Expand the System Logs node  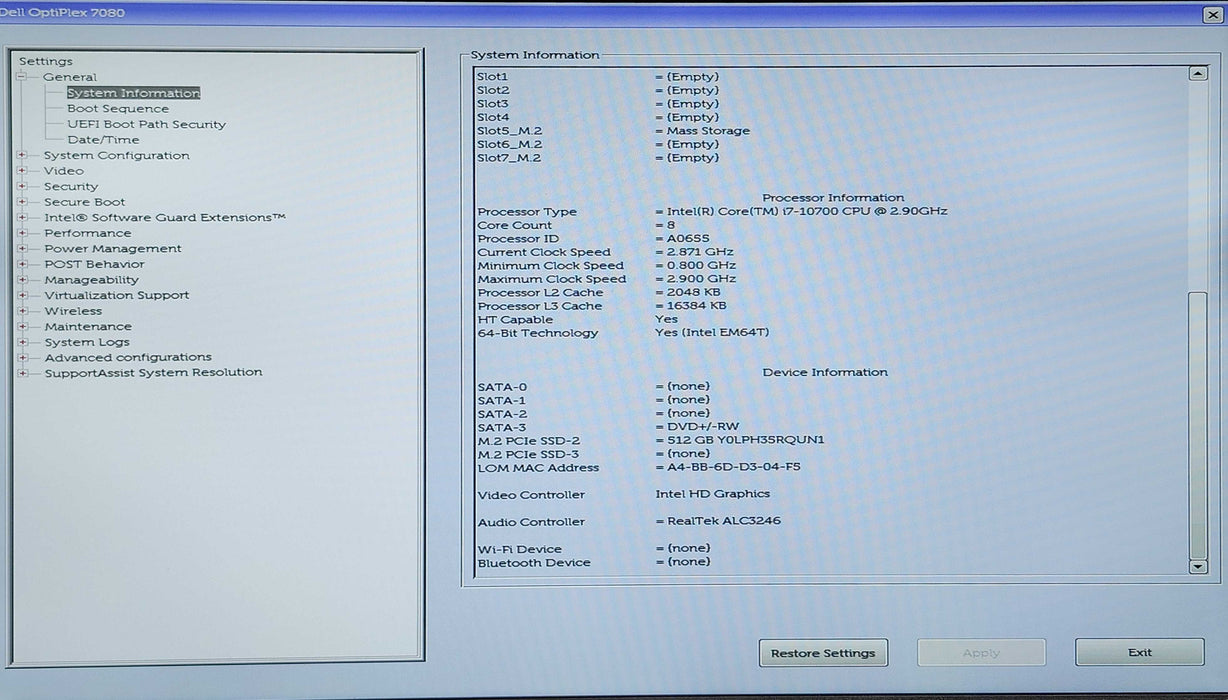coord(21,342)
